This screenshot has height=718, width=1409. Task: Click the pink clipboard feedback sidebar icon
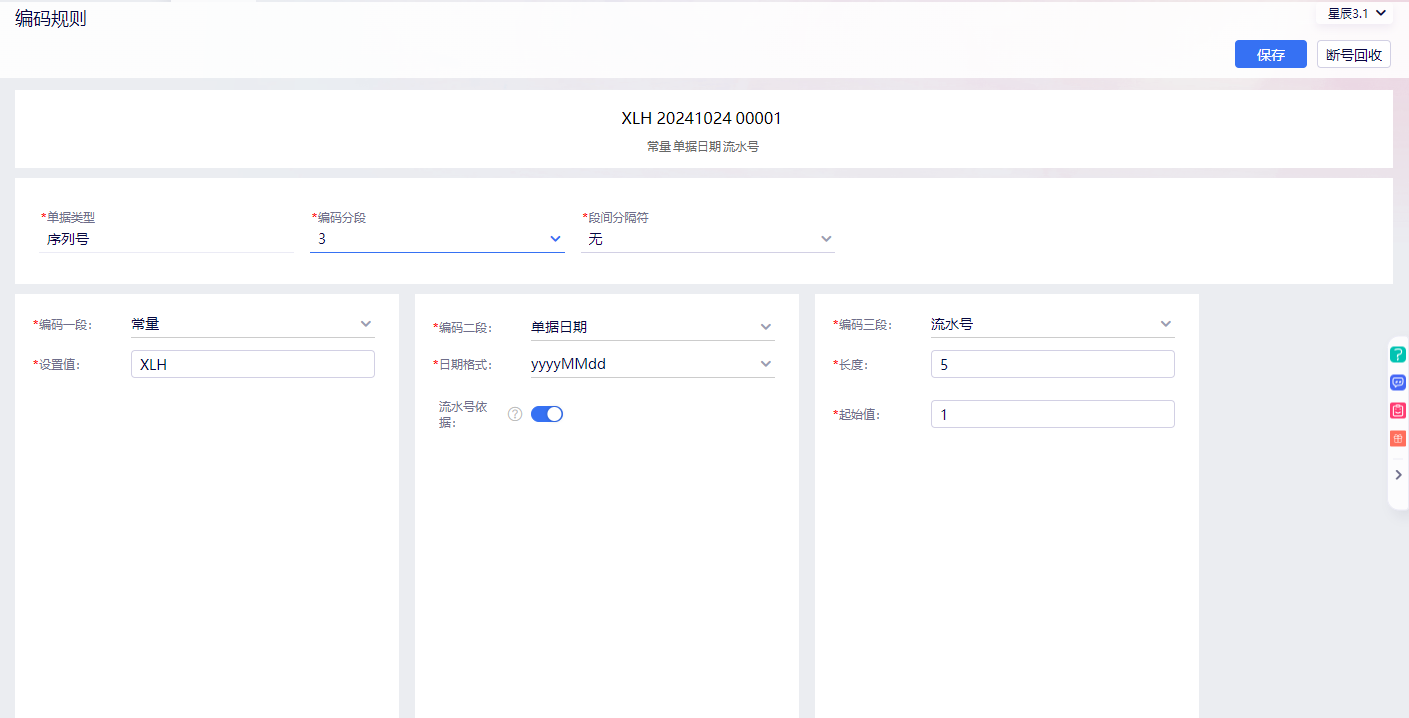(x=1398, y=410)
